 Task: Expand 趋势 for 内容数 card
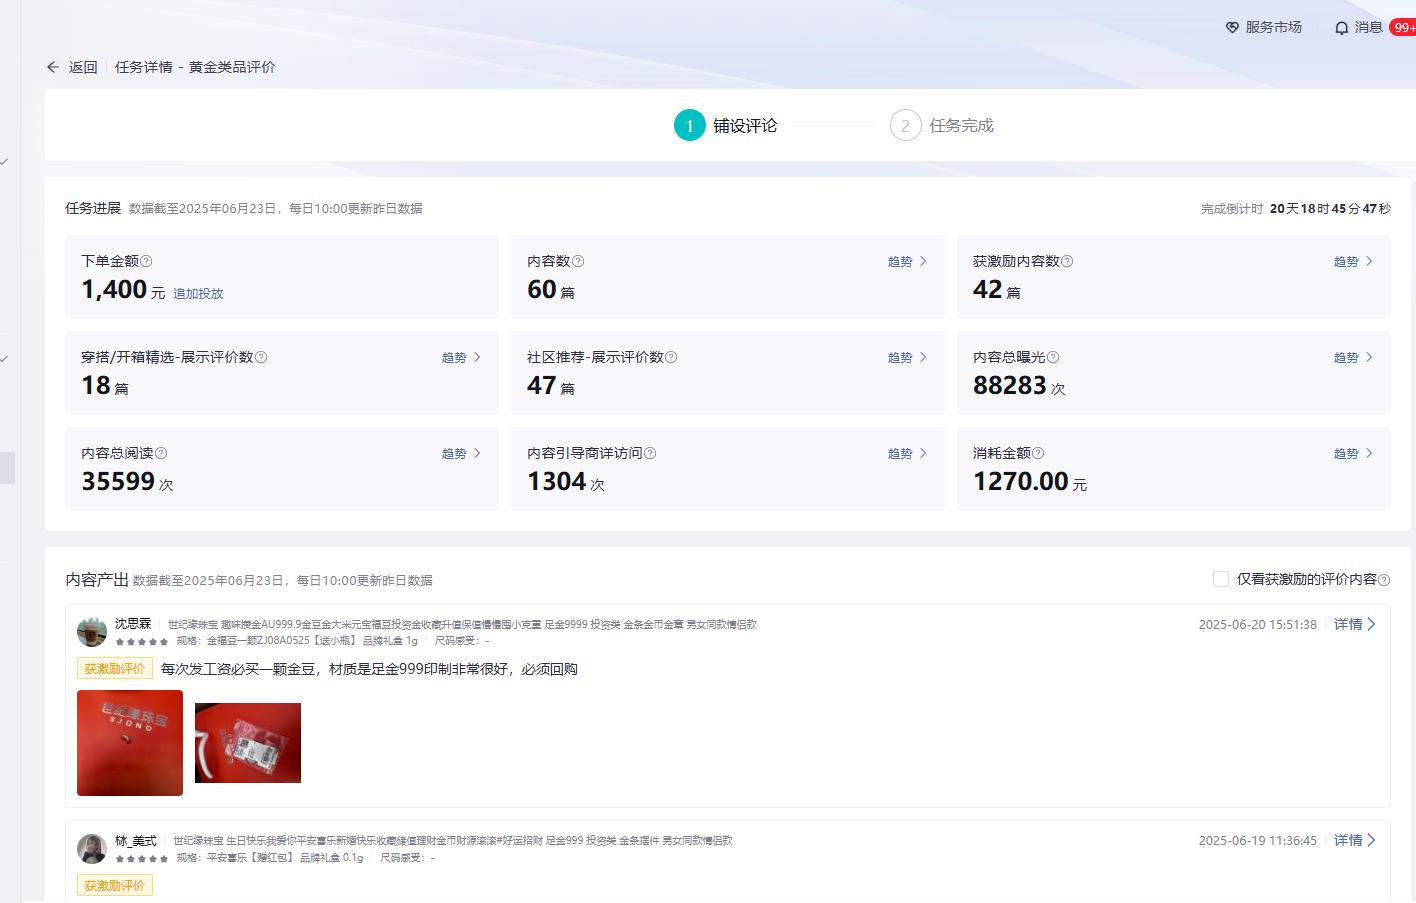pyautogui.click(x=907, y=261)
